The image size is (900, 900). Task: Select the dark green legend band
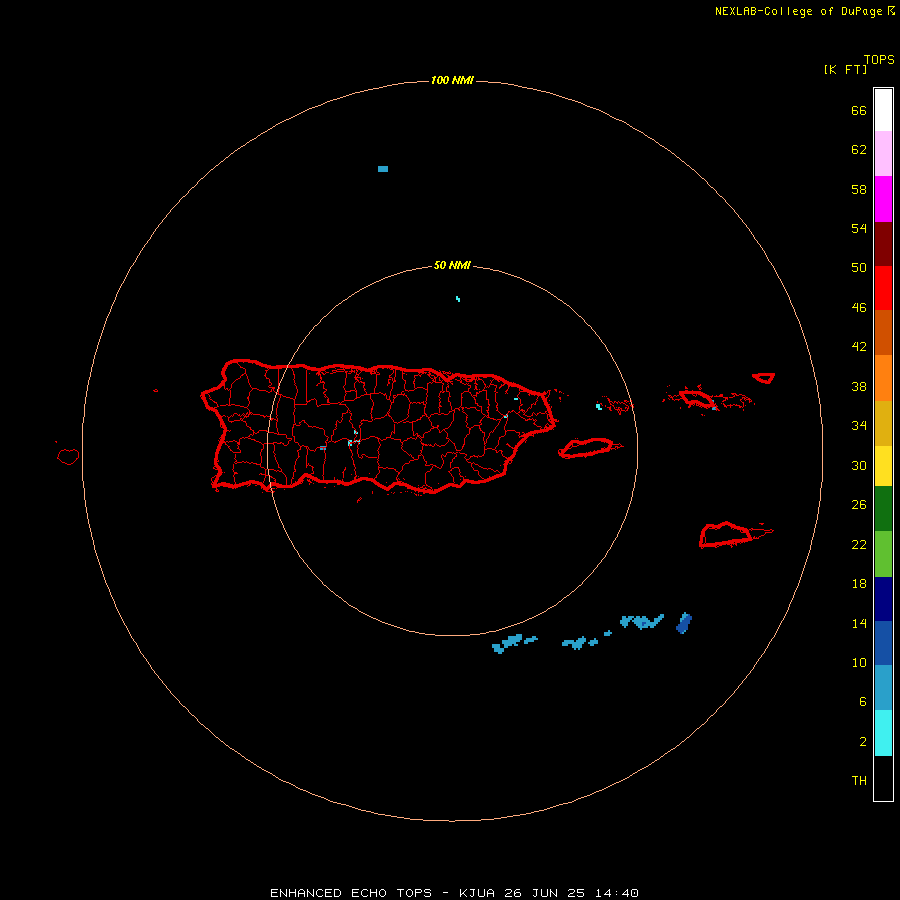point(883,509)
